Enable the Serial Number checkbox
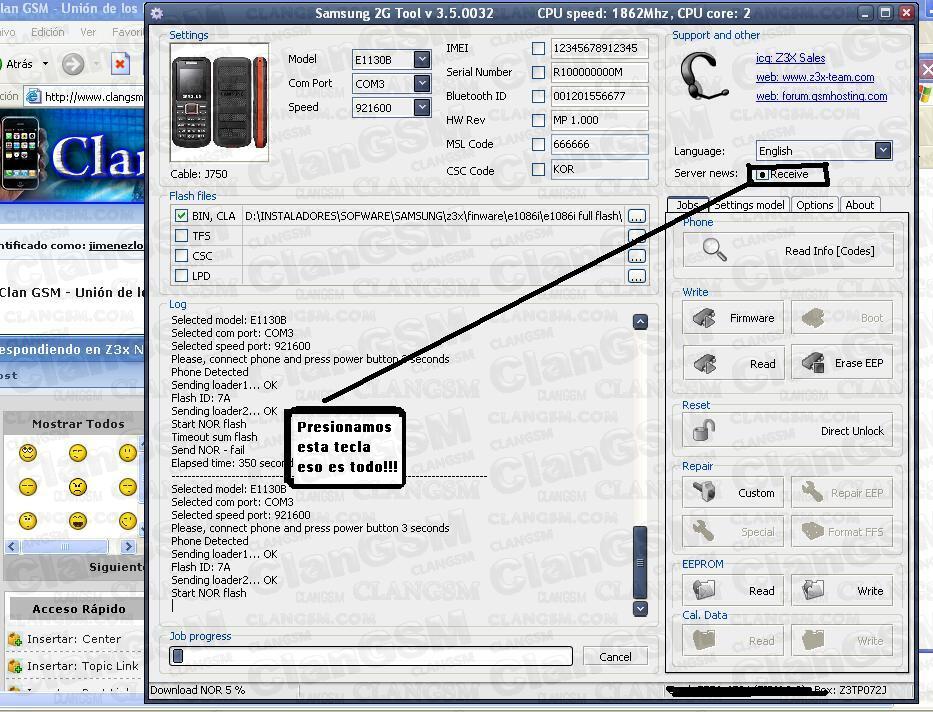Image resolution: width=933 pixels, height=712 pixels. click(x=538, y=73)
